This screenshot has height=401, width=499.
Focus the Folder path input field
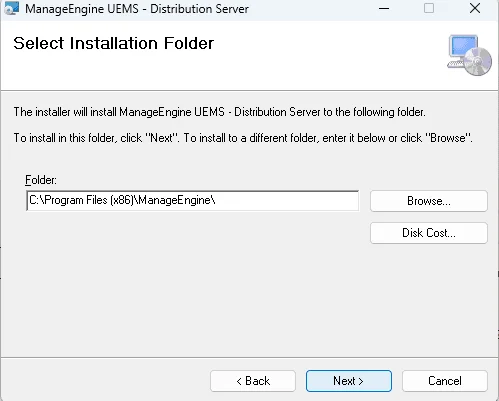tap(193, 201)
